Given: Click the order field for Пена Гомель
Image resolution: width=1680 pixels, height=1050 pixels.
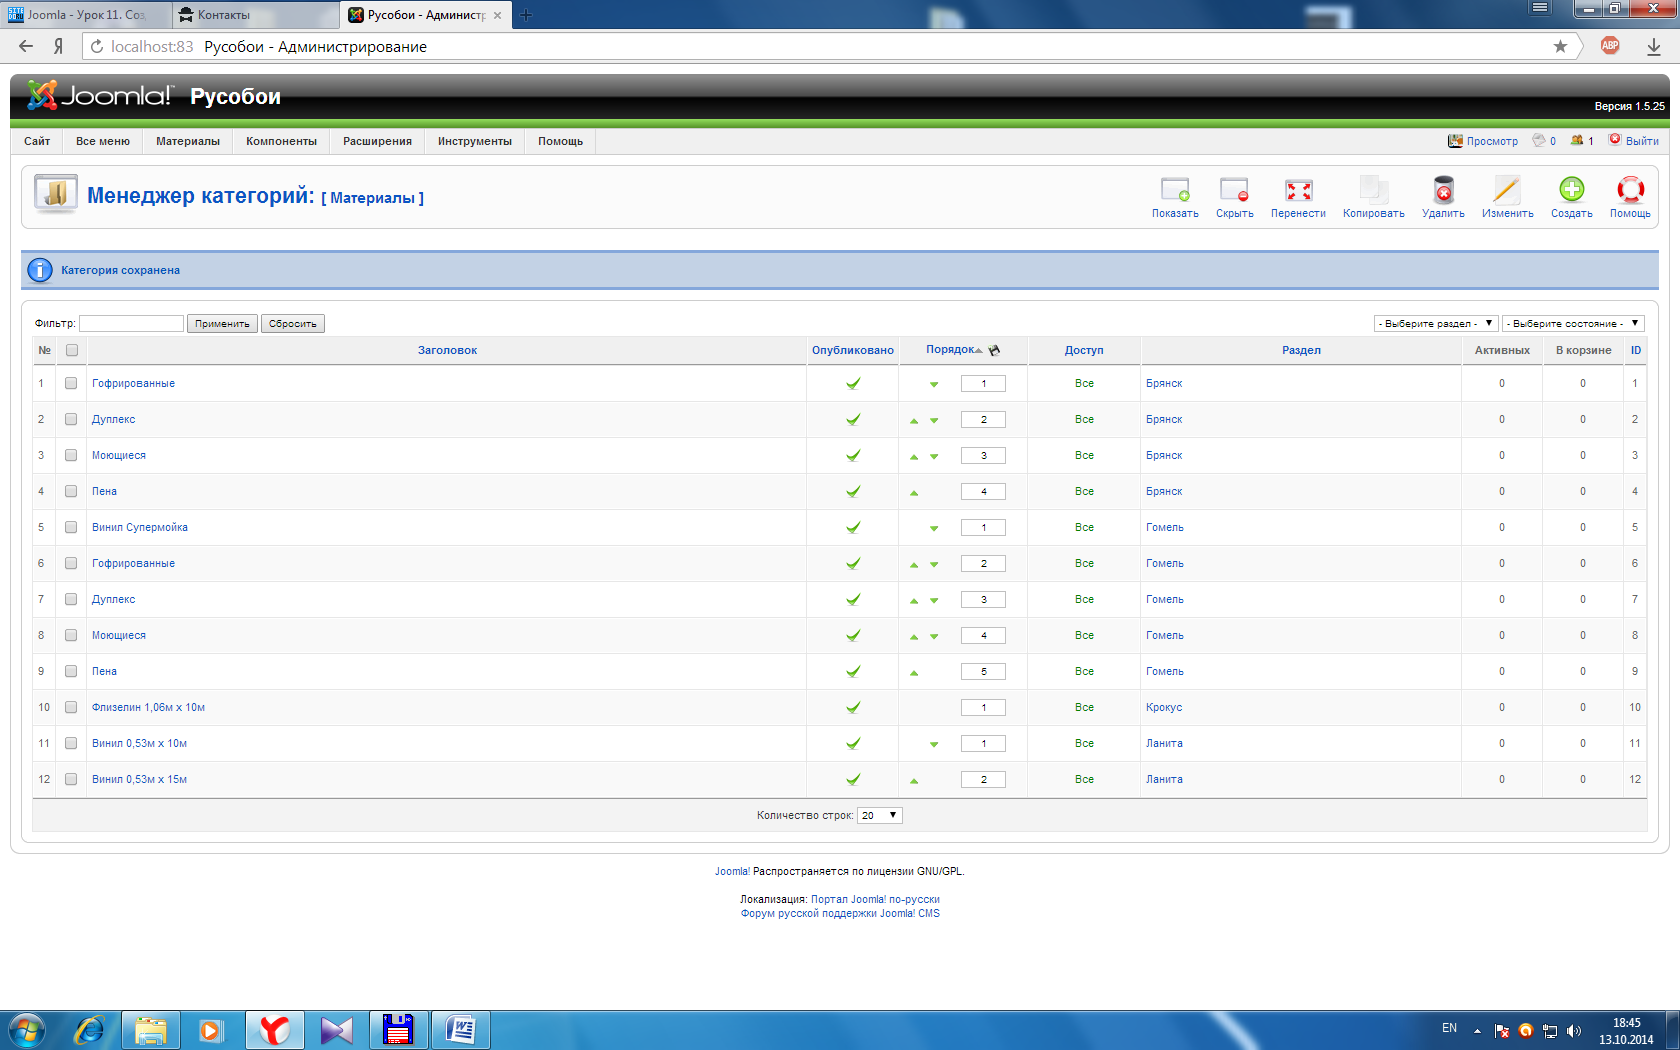Looking at the screenshot, I should click(x=983, y=671).
